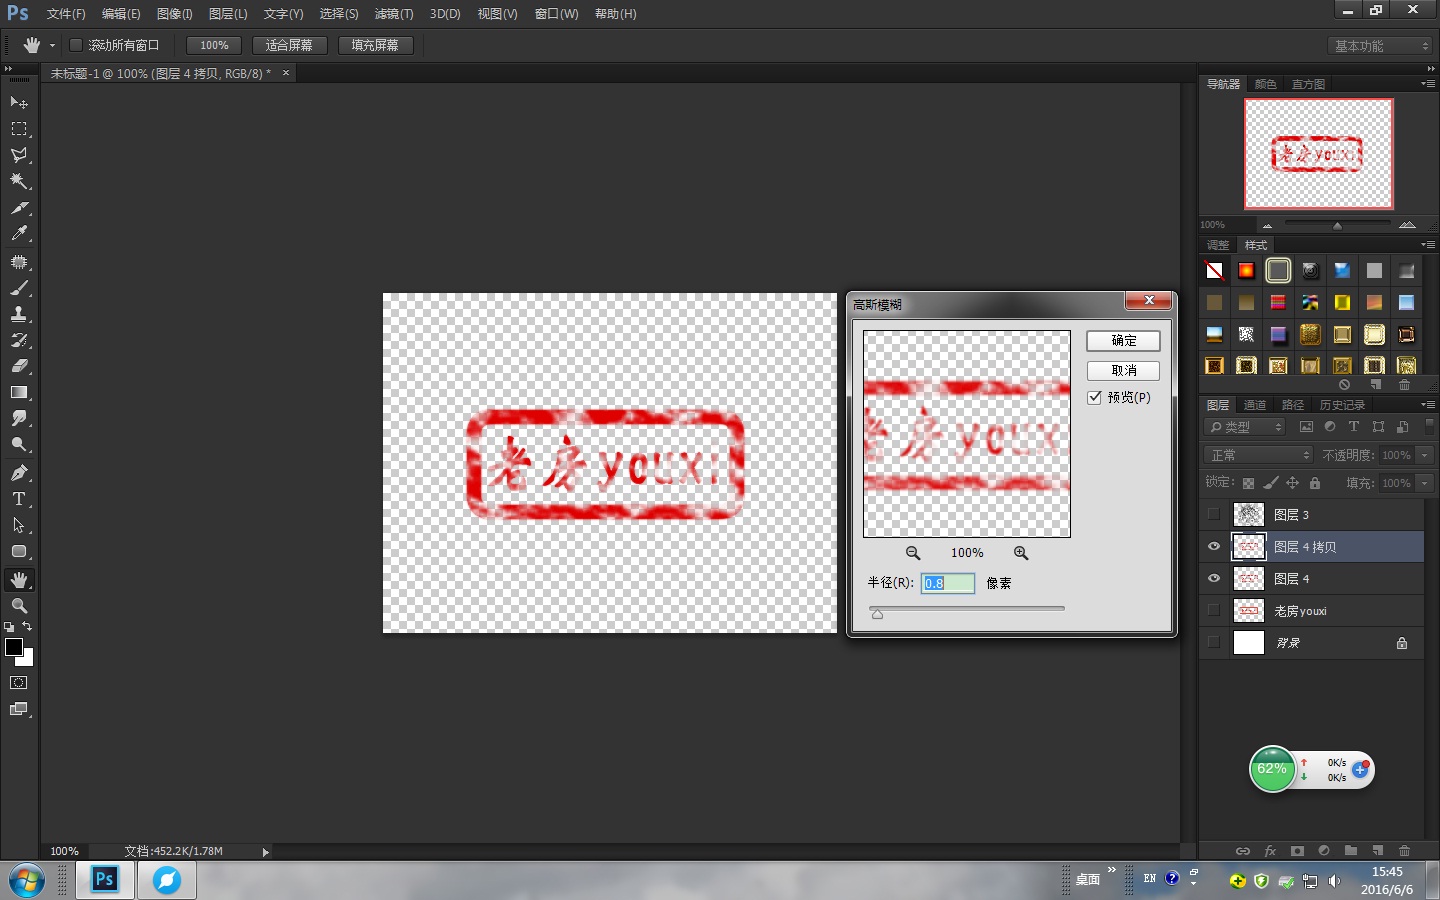Switch to the 通道 tab
The image size is (1440, 900).
pyautogui.click(x=1255, y=405)
